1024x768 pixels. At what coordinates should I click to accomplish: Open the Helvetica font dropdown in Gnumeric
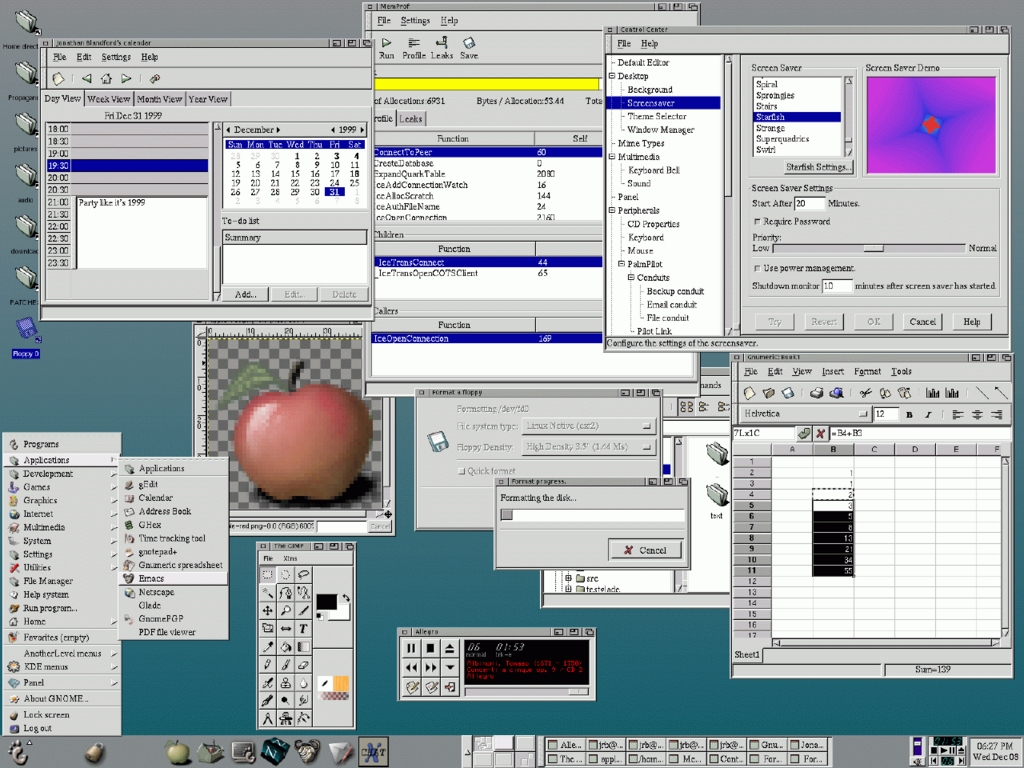click(862, 413)
